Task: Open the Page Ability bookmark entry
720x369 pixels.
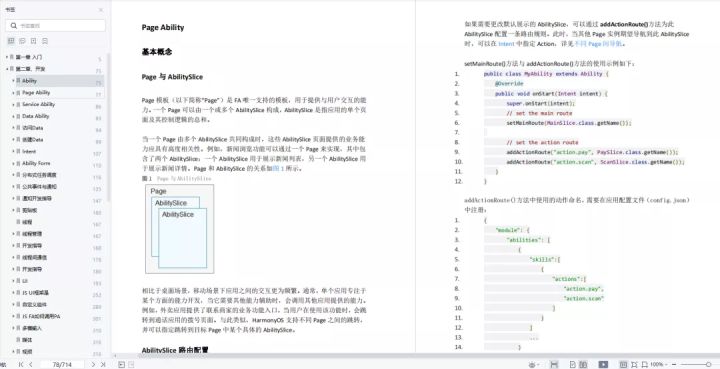Action: [36, 93]
